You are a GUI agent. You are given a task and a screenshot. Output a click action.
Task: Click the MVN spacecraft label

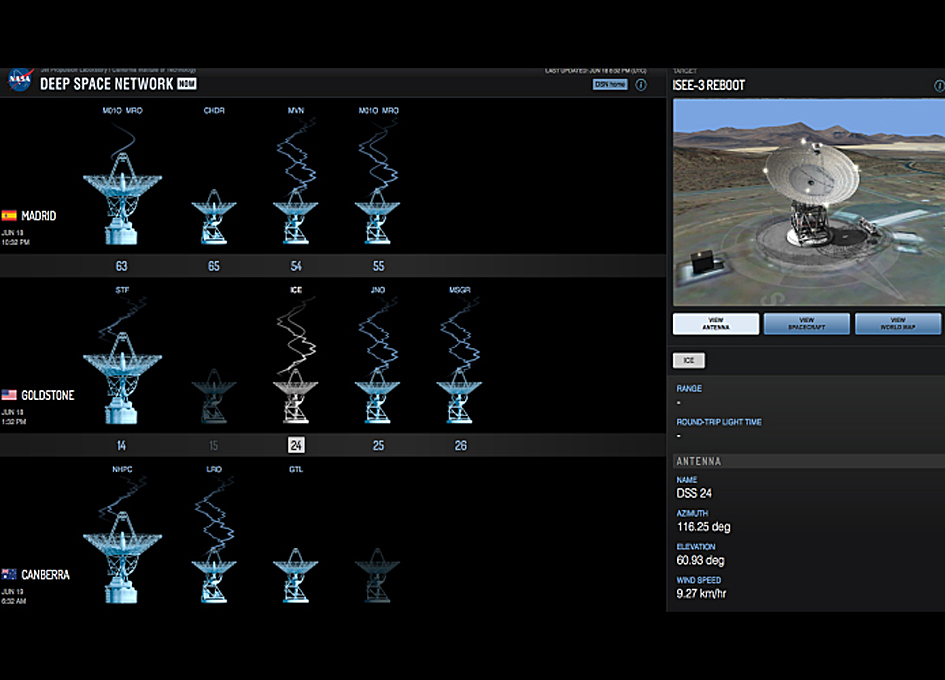[x=296, y=110]
